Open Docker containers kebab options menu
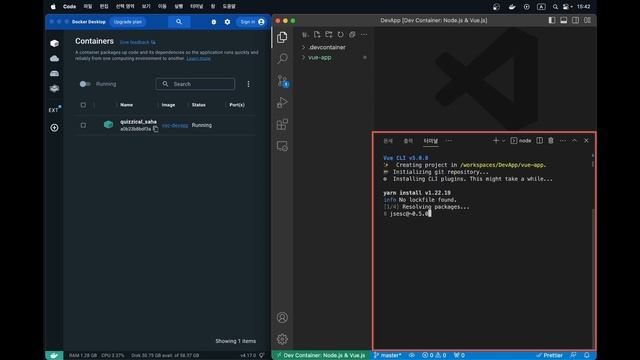 click(x=249, y=84)
